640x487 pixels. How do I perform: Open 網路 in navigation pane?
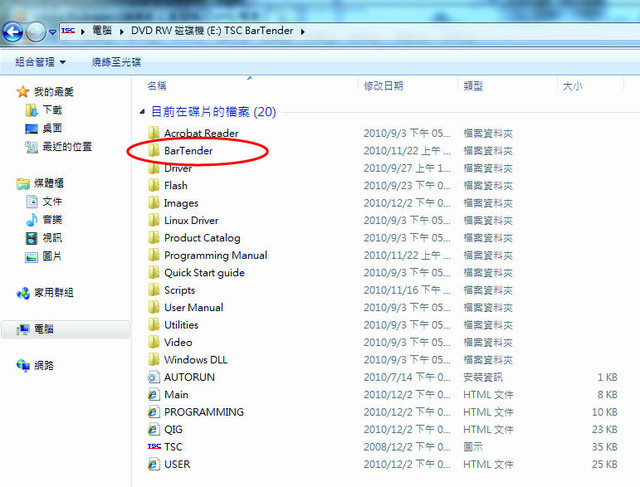tap(44, 365)
